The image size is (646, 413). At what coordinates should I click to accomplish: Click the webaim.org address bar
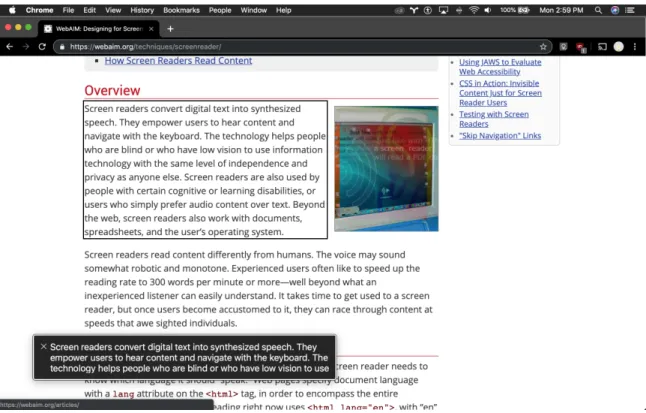tap(303, 47)
